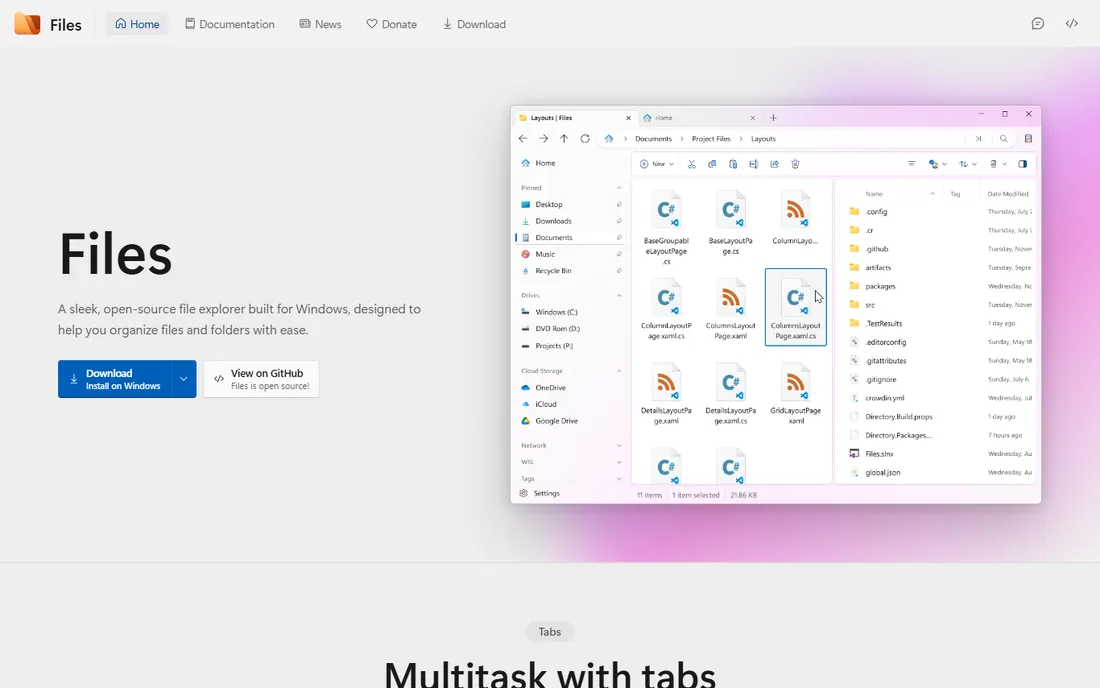1100x688 pixels.
Task: Click the OneDrive cloud item in sidebar
Action: pos(544,388)
